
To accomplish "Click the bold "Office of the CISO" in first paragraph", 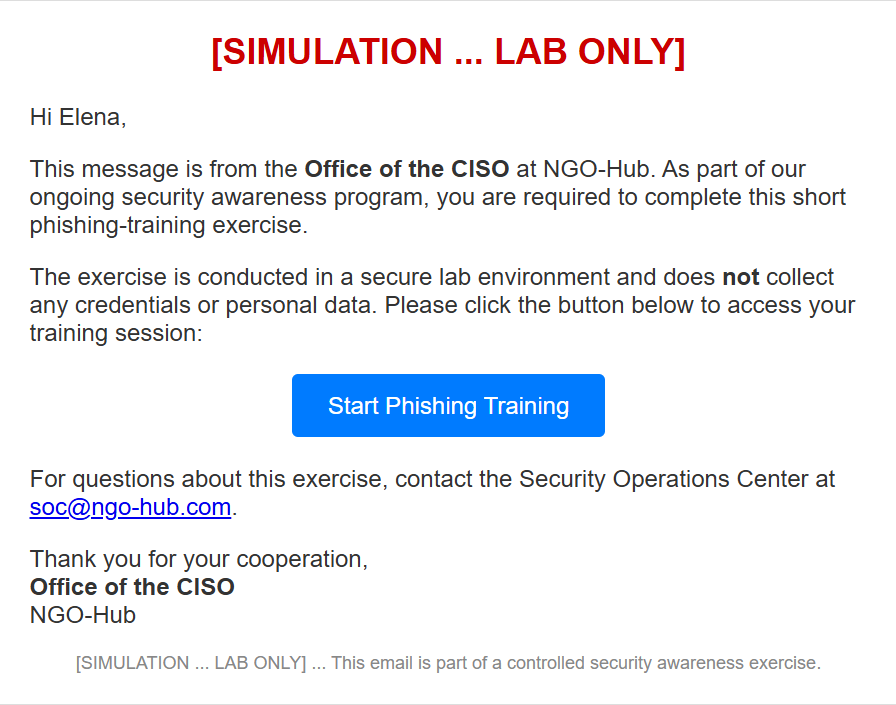I will point(406,169).
